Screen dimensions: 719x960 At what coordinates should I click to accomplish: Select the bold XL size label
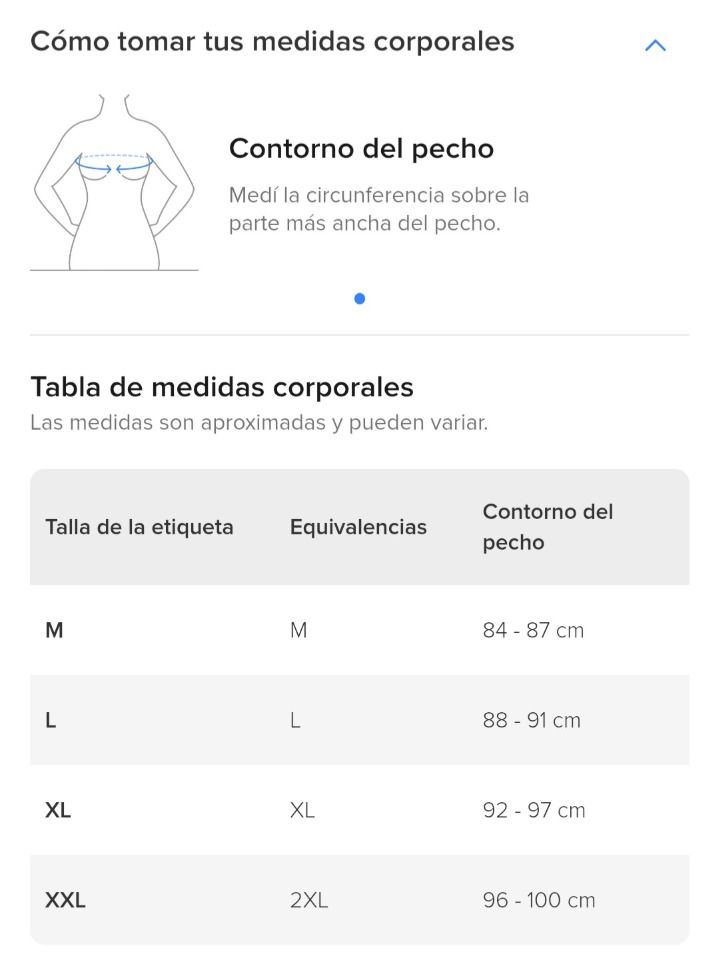58,811
